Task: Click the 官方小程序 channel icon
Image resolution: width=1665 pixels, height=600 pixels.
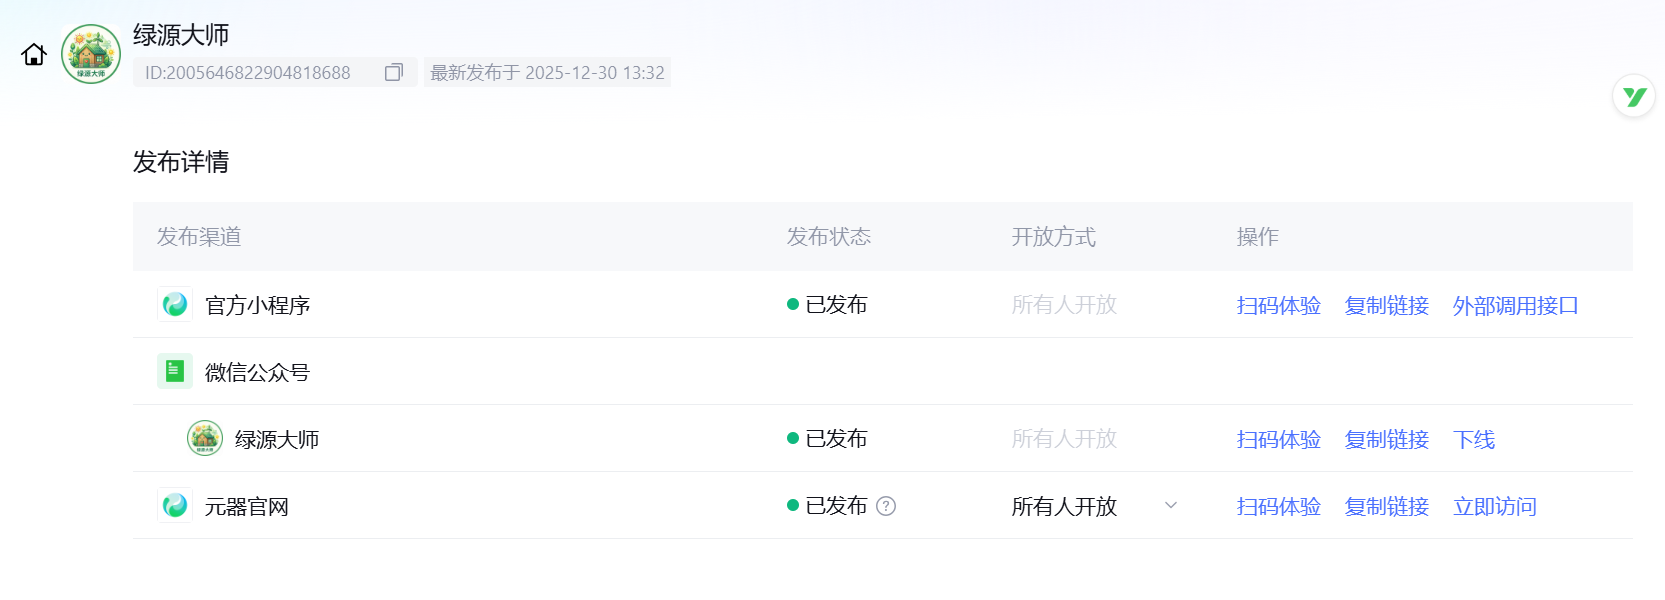Action: coord(175,304)
